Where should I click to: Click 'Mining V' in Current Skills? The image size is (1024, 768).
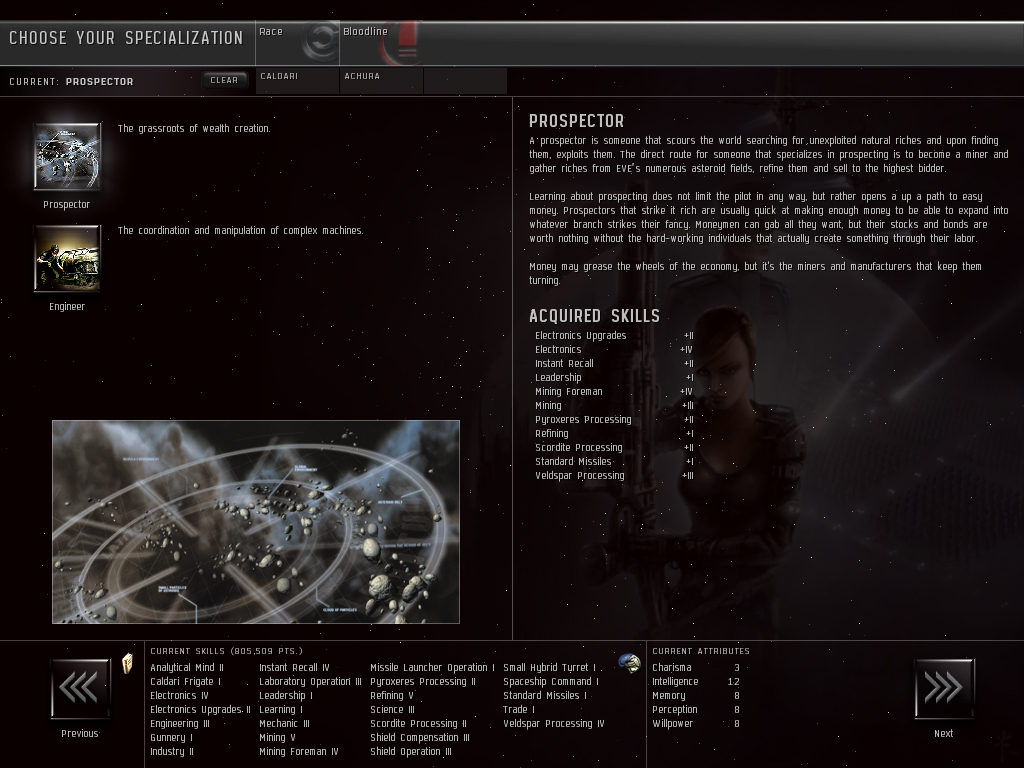pos(278,738)
